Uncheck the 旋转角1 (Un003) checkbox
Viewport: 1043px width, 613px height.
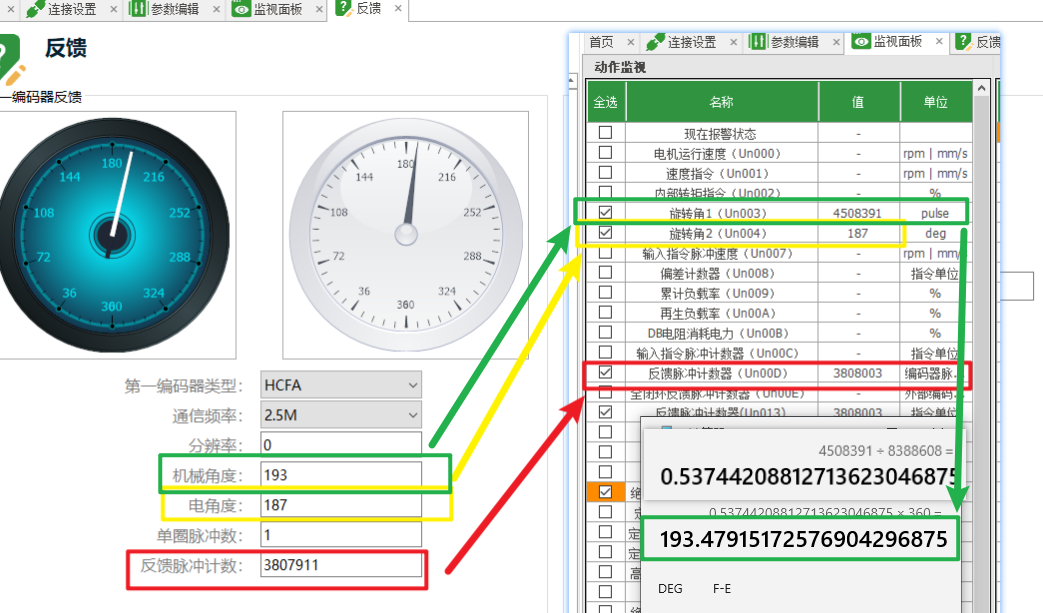(x=605, y=213)
